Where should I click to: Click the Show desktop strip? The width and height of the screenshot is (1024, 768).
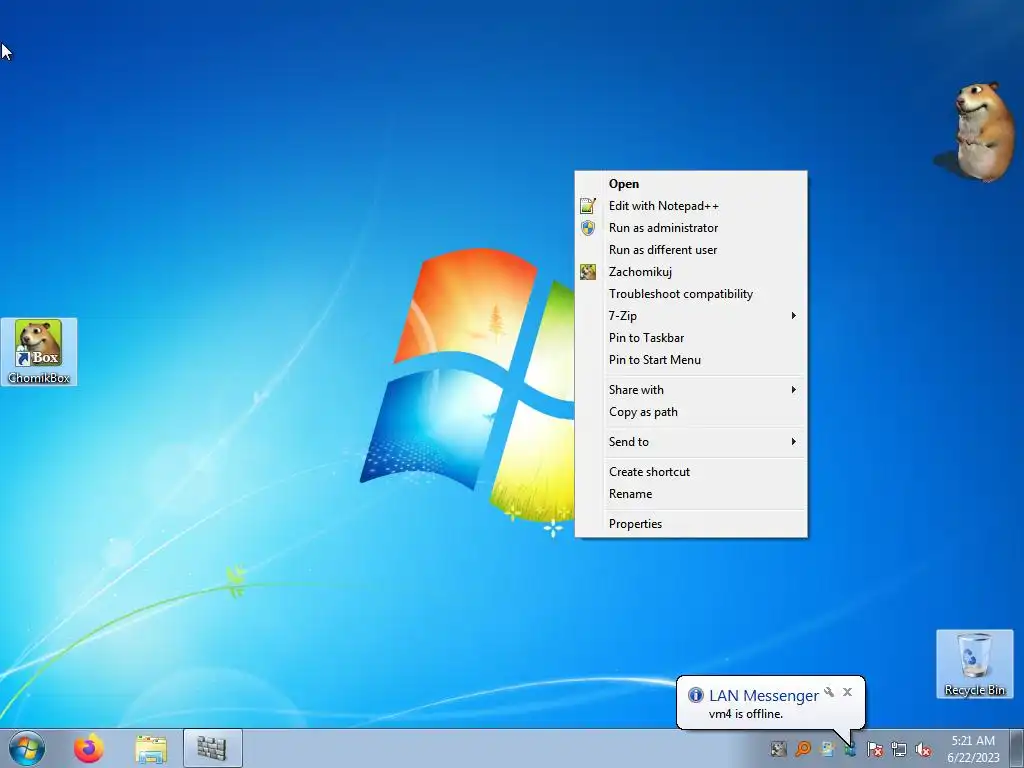1016,748
